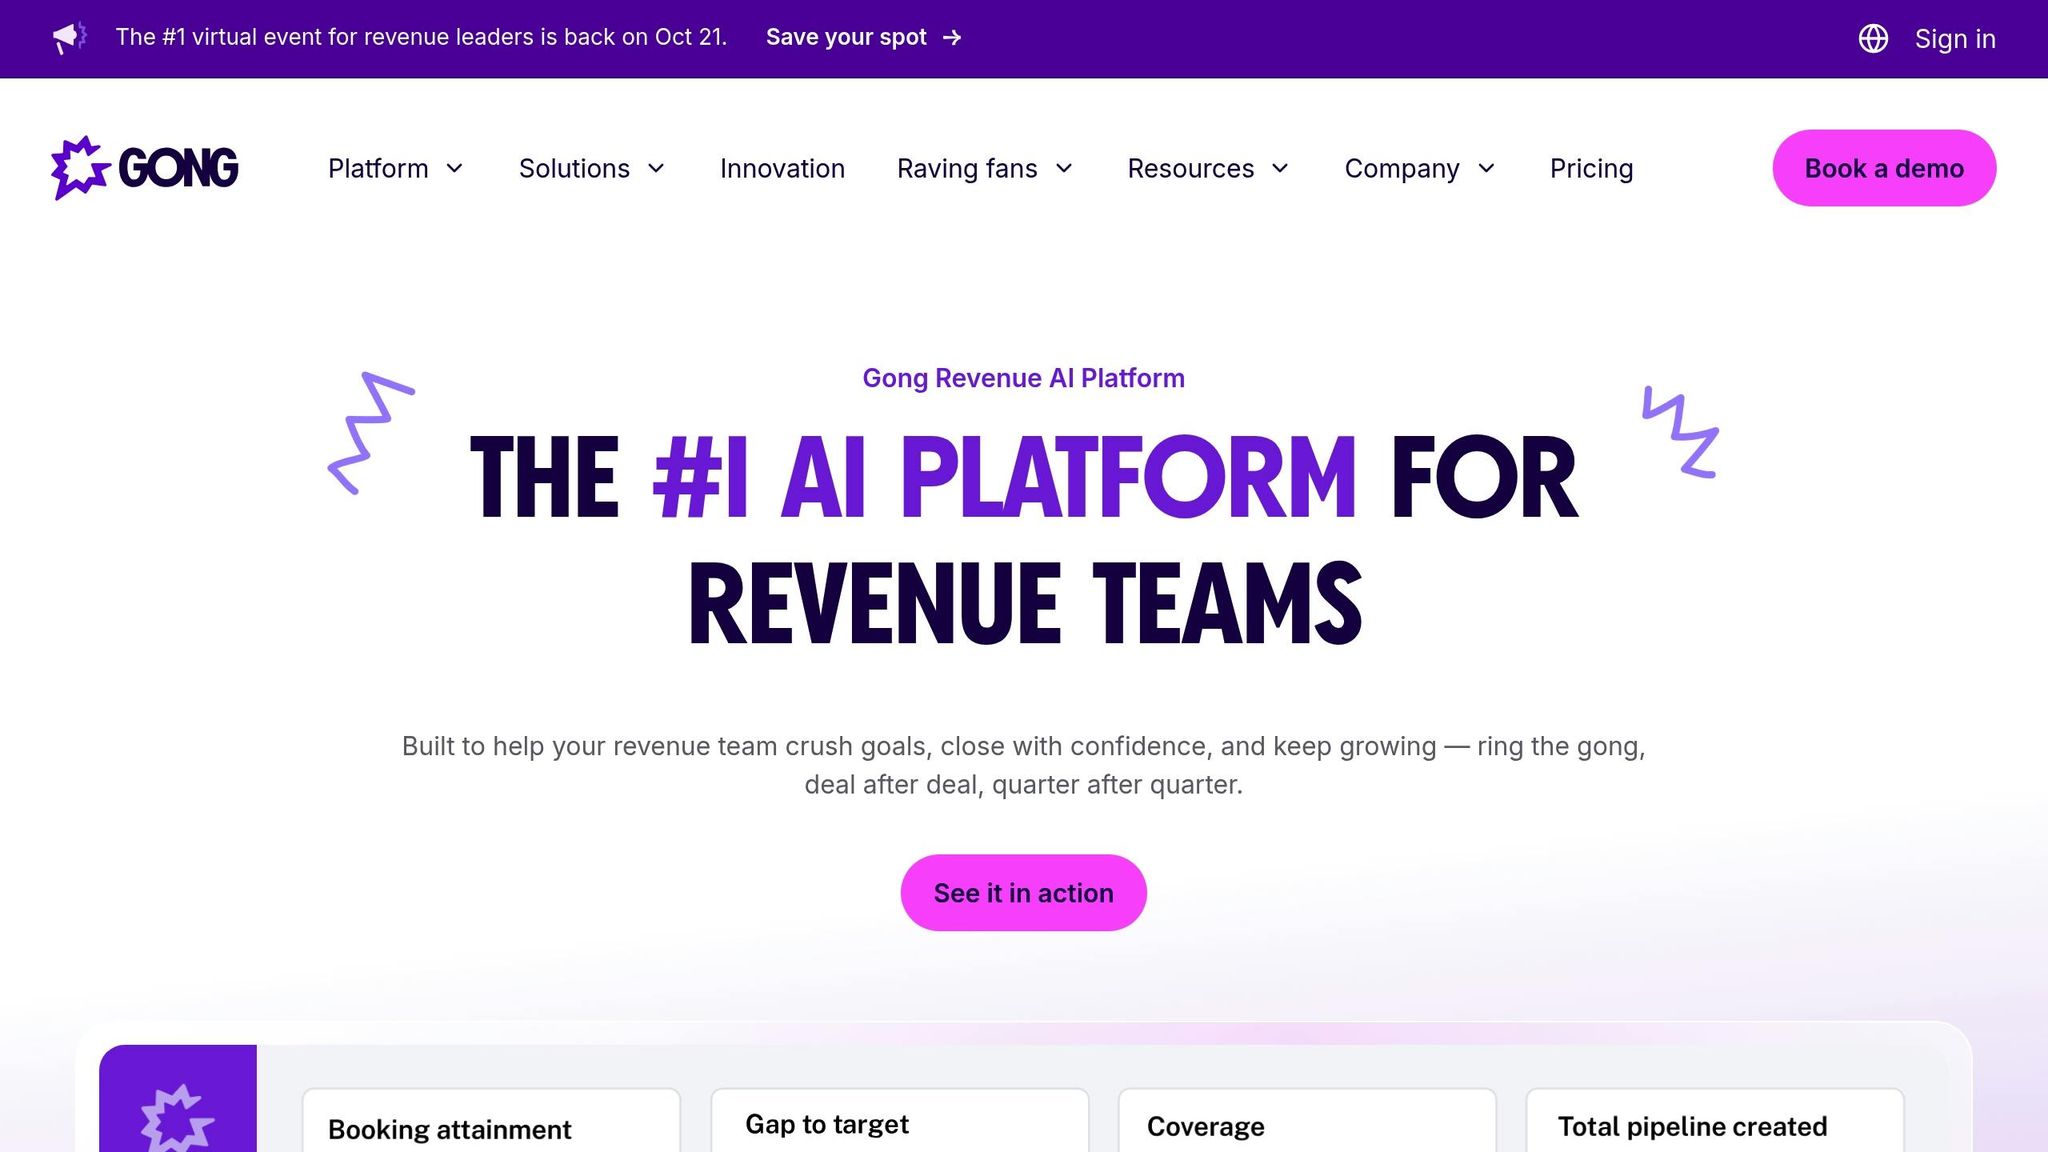Click the globe language icon
Screen dimensions: 2048x1152
[x=1873, y=38]
